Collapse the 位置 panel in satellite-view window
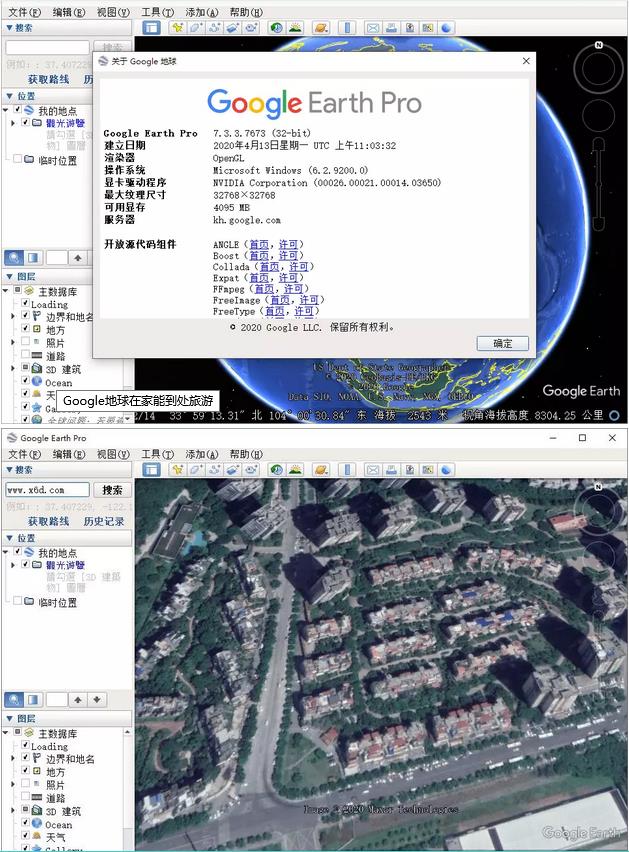Image resolution: width=629 pixels, height=852 pixels. click(9, 538)
